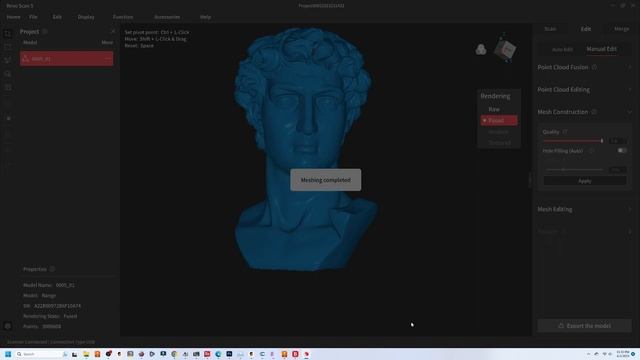Open Microsoft Edge from the taskbar
The width and height of the screenshot is (640, 360).
coord(218,354)
